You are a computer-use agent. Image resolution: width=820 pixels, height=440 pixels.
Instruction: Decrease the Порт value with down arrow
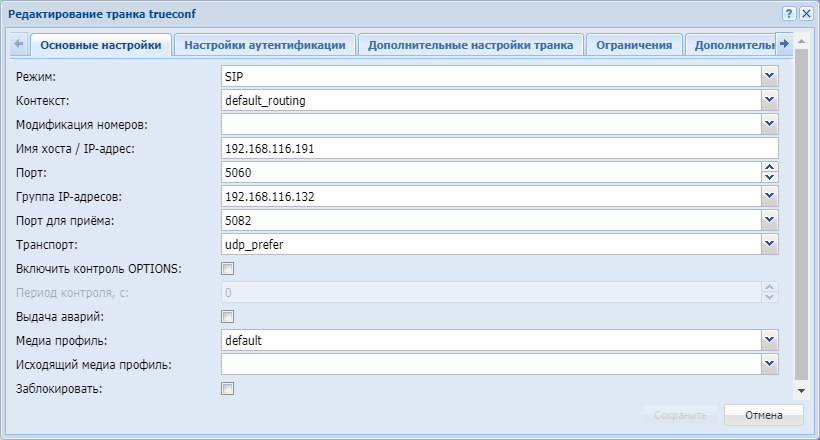(770, 177)
